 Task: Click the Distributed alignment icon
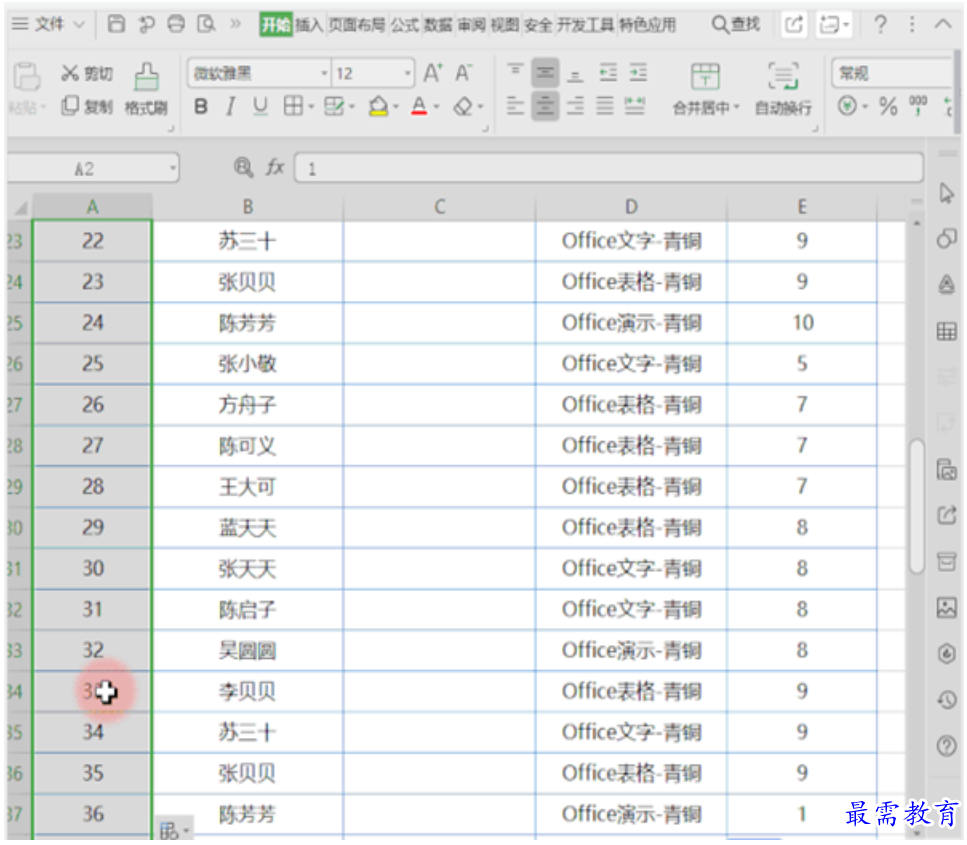[x=635, y=106]
